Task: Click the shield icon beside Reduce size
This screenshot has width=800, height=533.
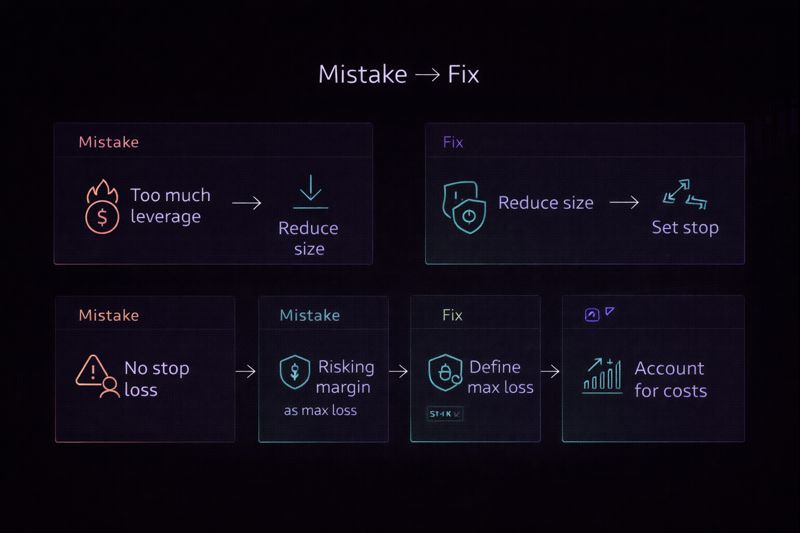Action: click(464, 207)
